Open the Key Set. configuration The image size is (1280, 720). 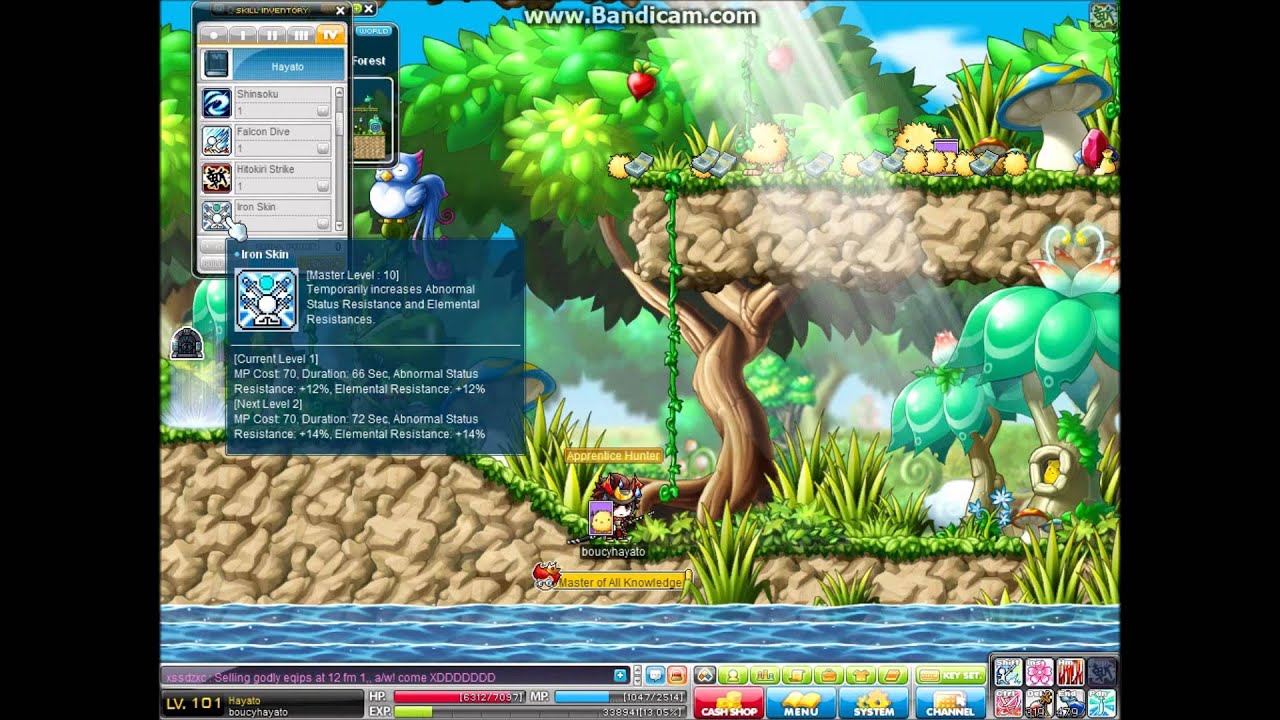coord(951,675)
